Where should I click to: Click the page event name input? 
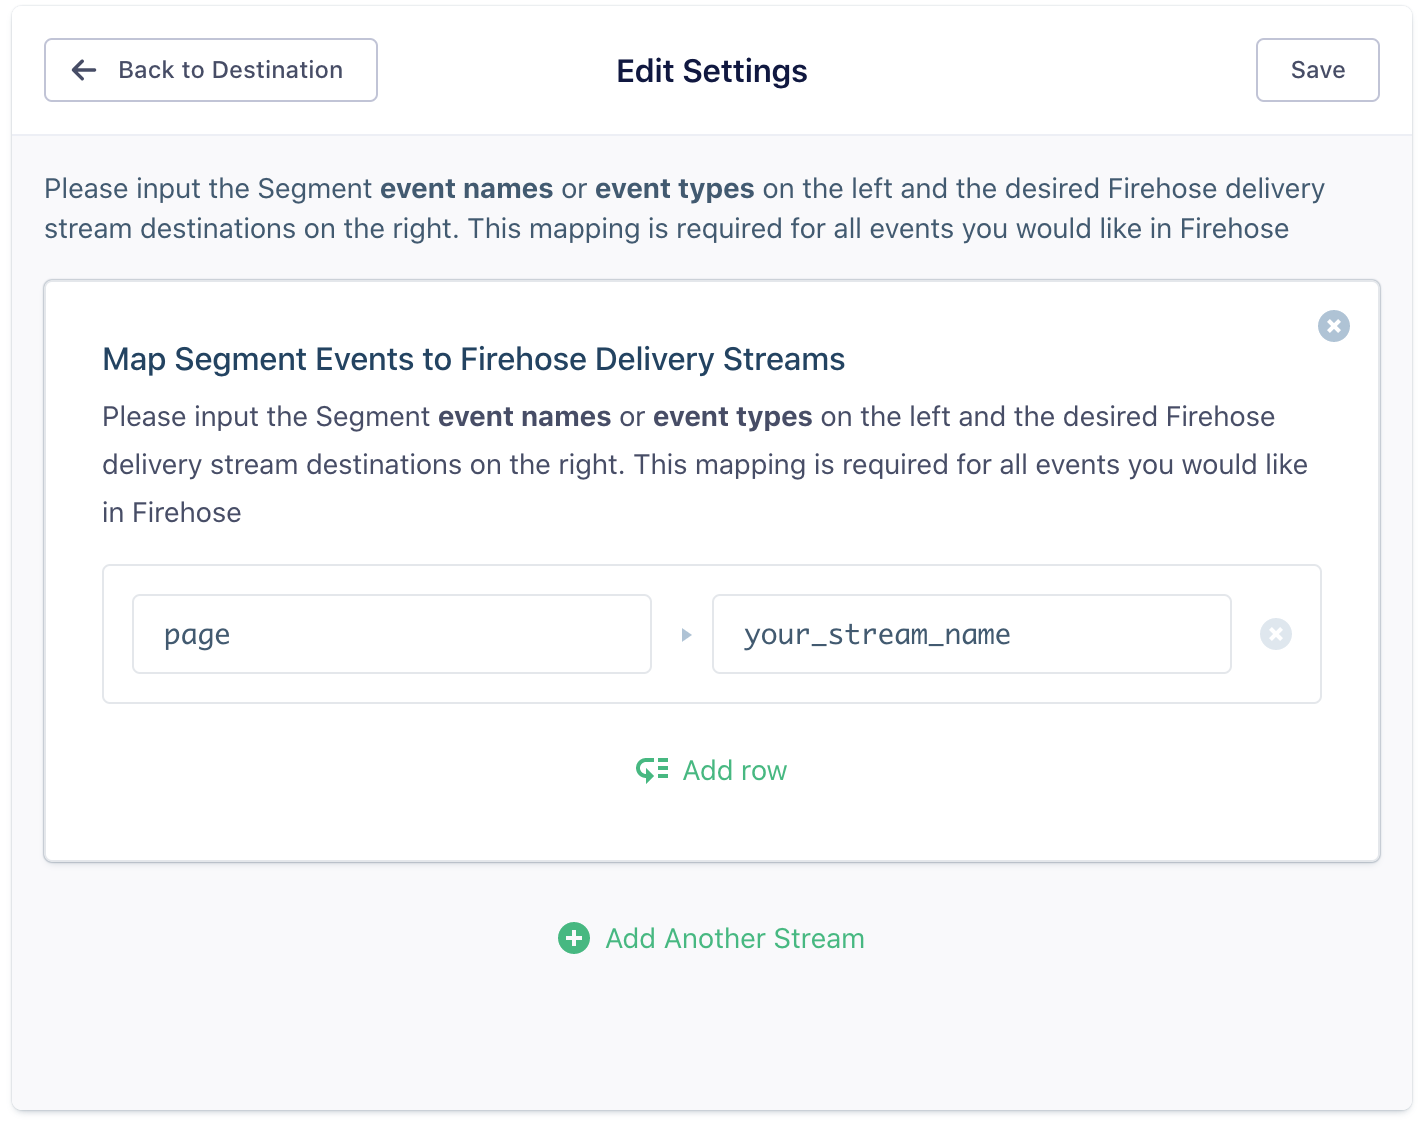(391, 634)
